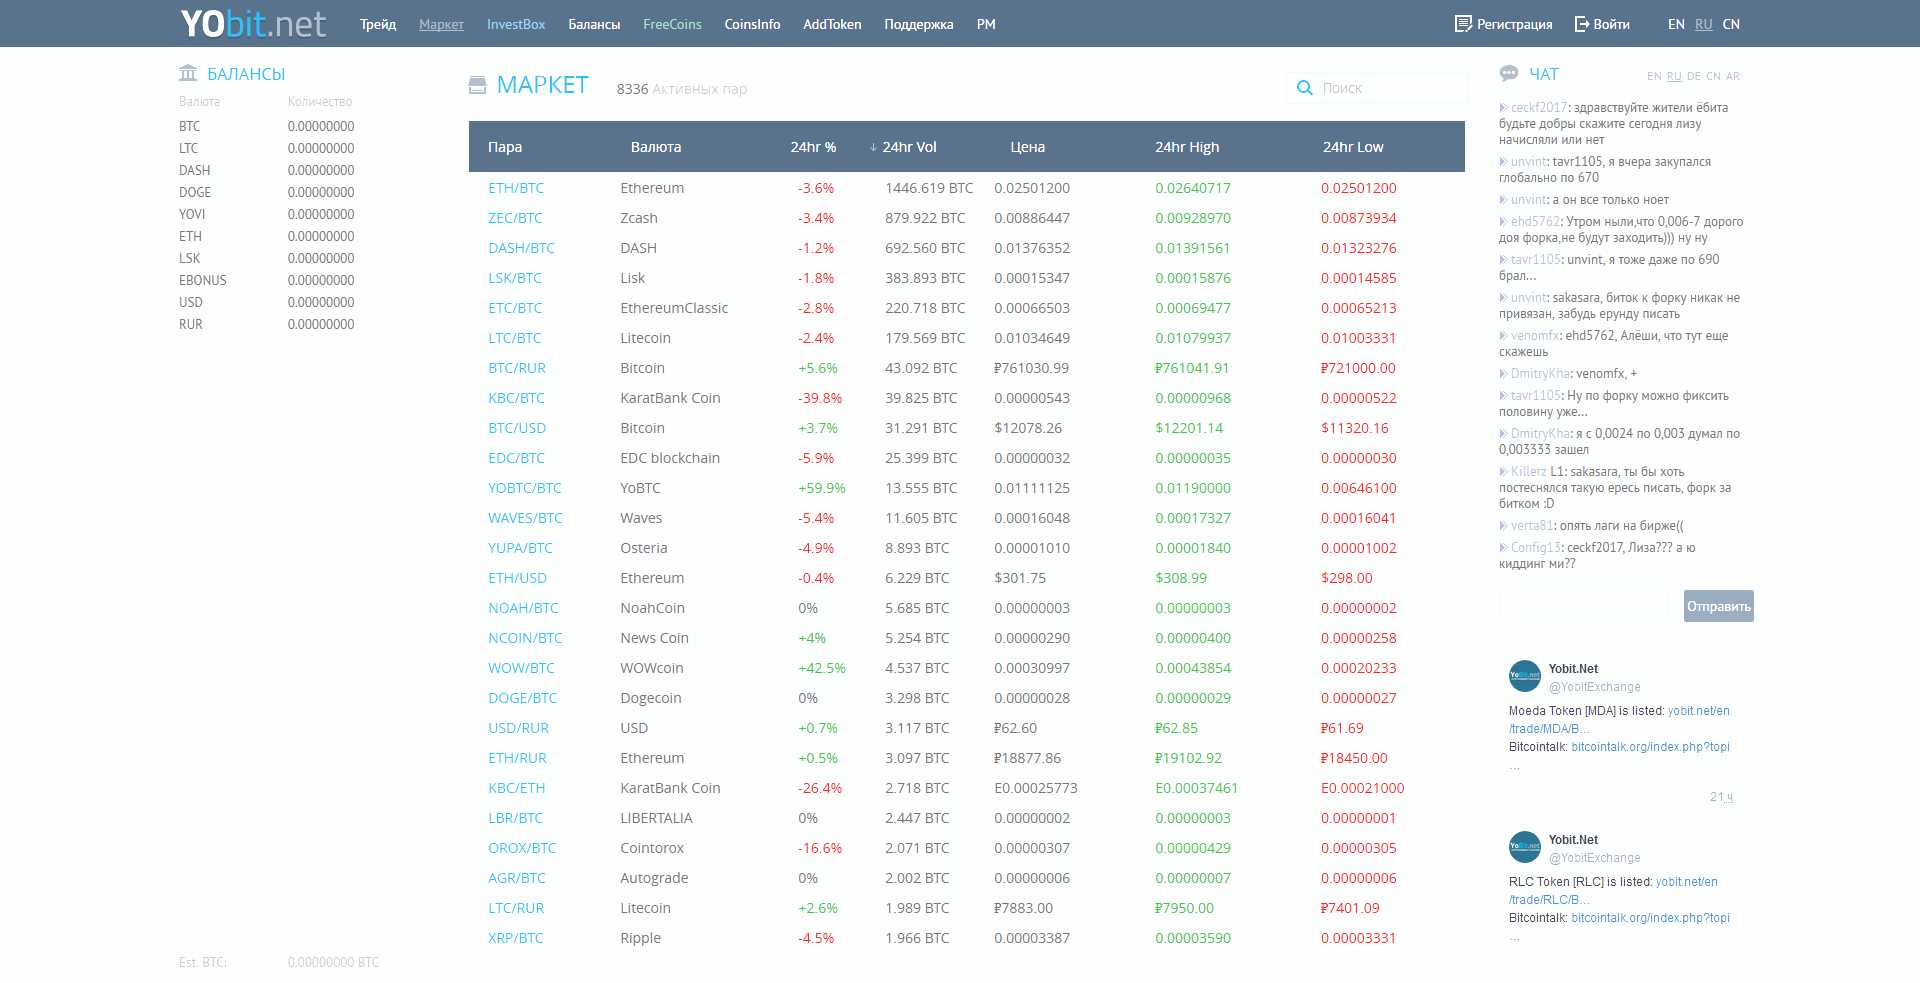The width and height of the screenshot is (1920, 983).
Task: Switch chat language to AR
Action: click(x=1733, y=76)
